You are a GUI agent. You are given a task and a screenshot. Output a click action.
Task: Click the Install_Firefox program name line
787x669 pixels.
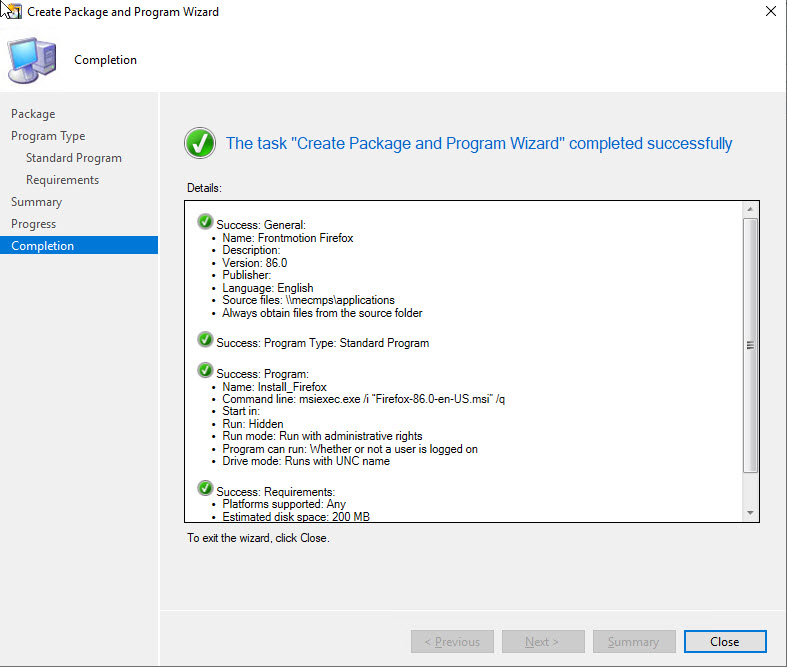pos(274,387)
